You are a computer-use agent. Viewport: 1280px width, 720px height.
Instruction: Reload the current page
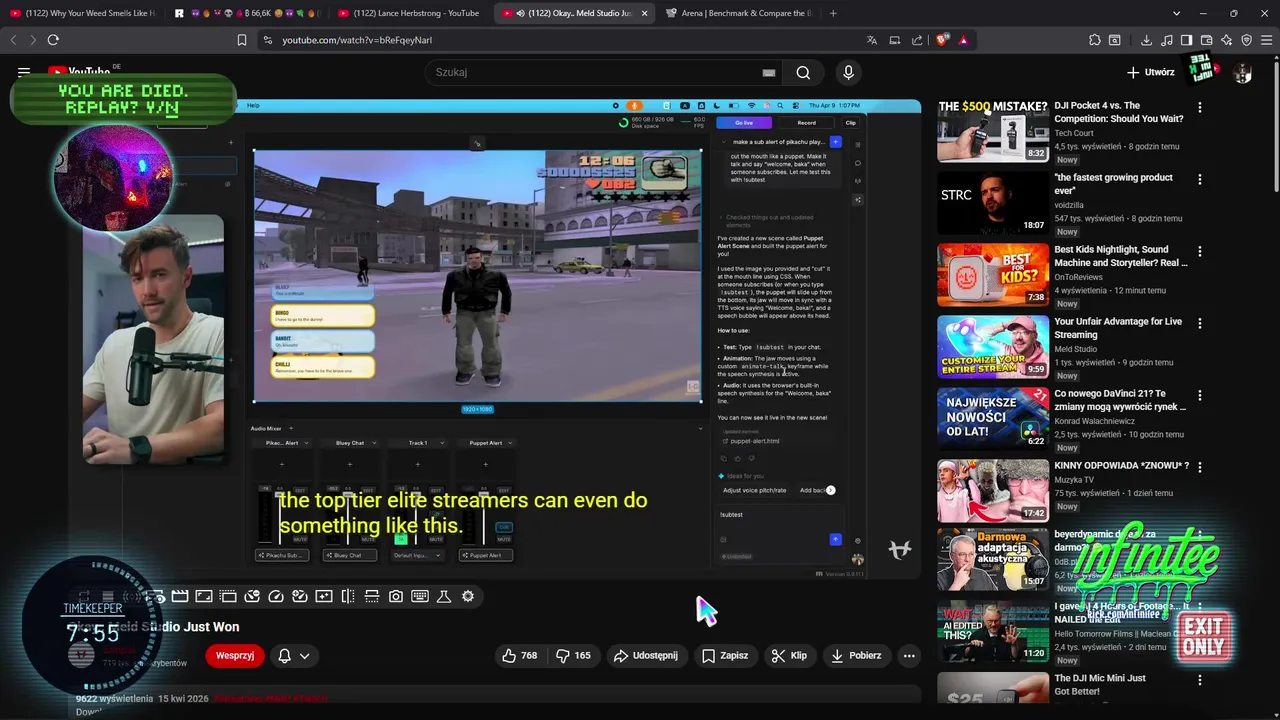click(53, 40)
